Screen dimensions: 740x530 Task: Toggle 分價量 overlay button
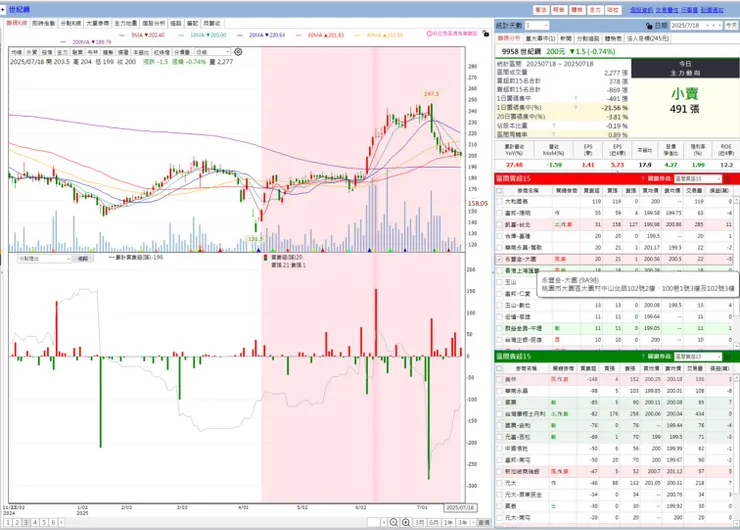(182, 52)
